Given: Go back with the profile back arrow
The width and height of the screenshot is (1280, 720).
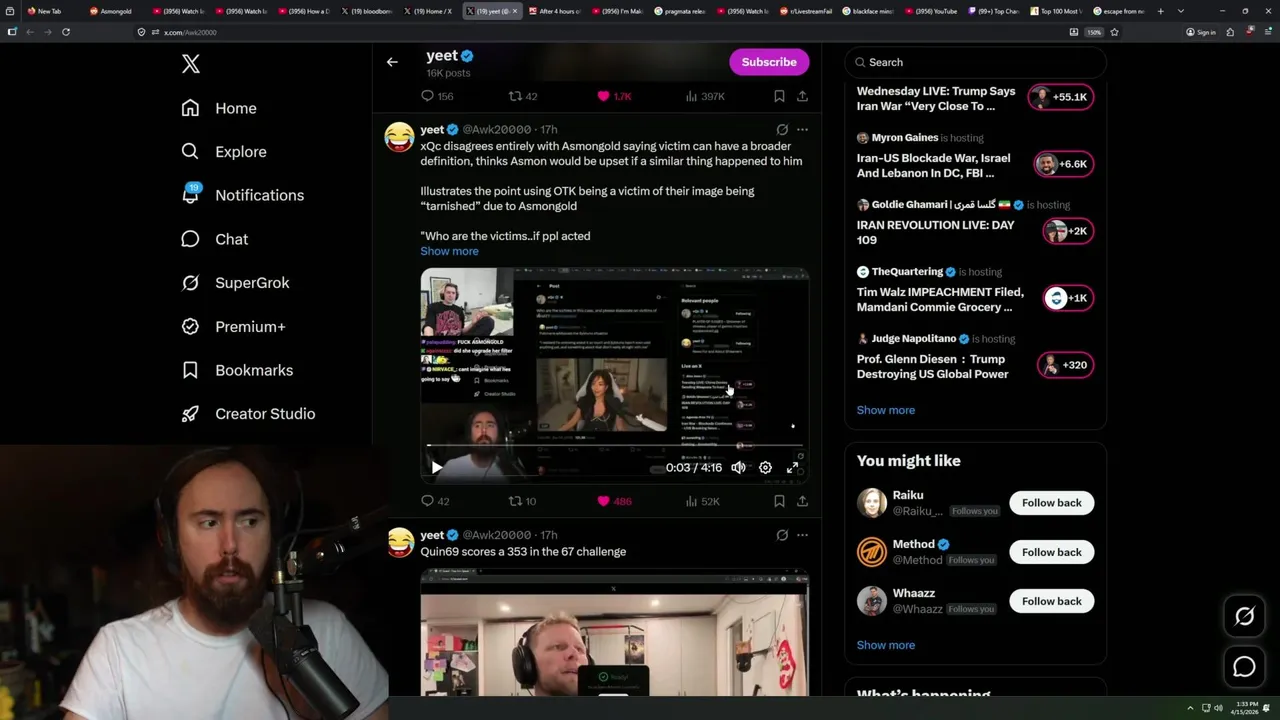Looking at the screenshot, I should [x=392, y=62].
